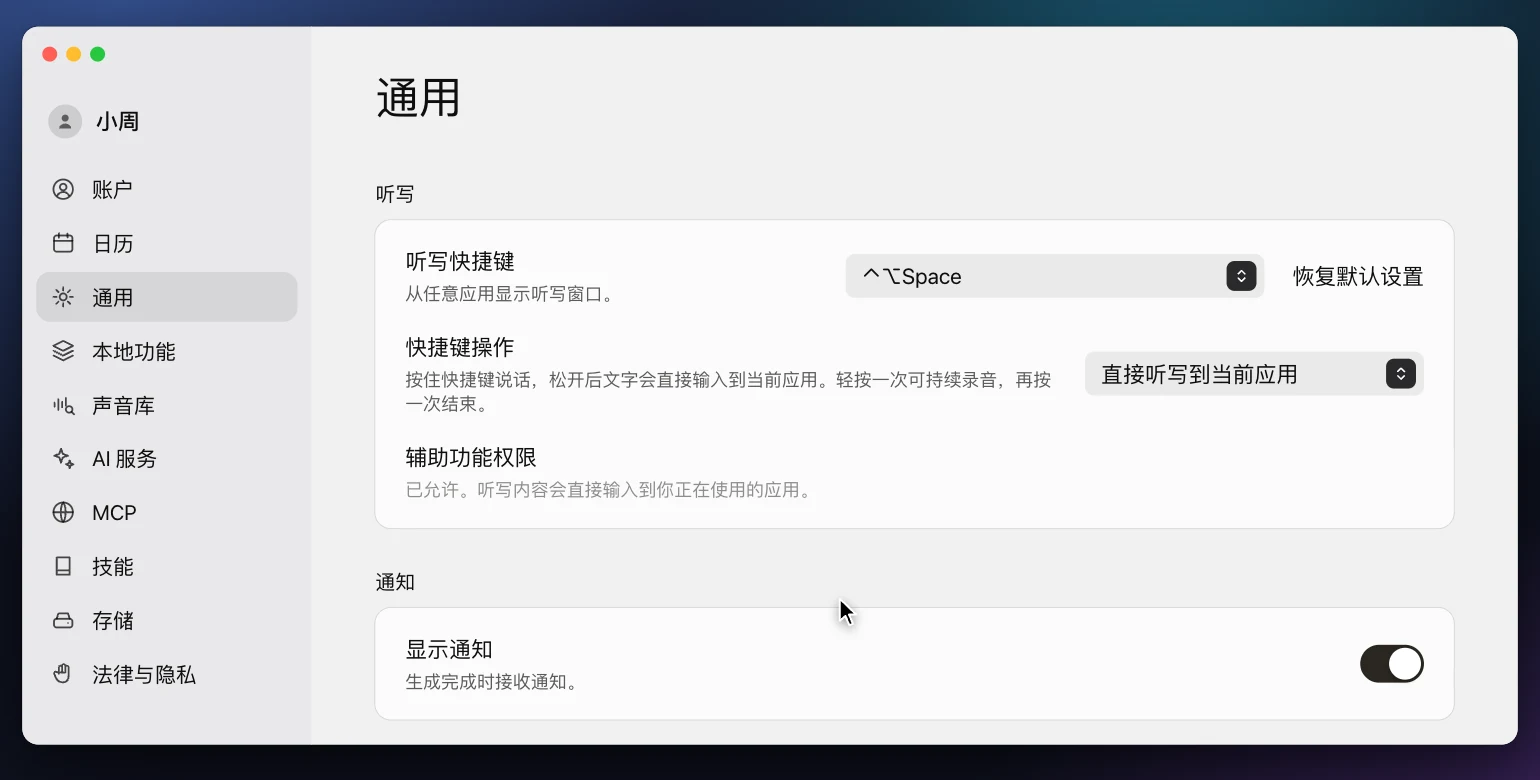
Task: Click the 存储 drive icon
Action: (63, 621)
